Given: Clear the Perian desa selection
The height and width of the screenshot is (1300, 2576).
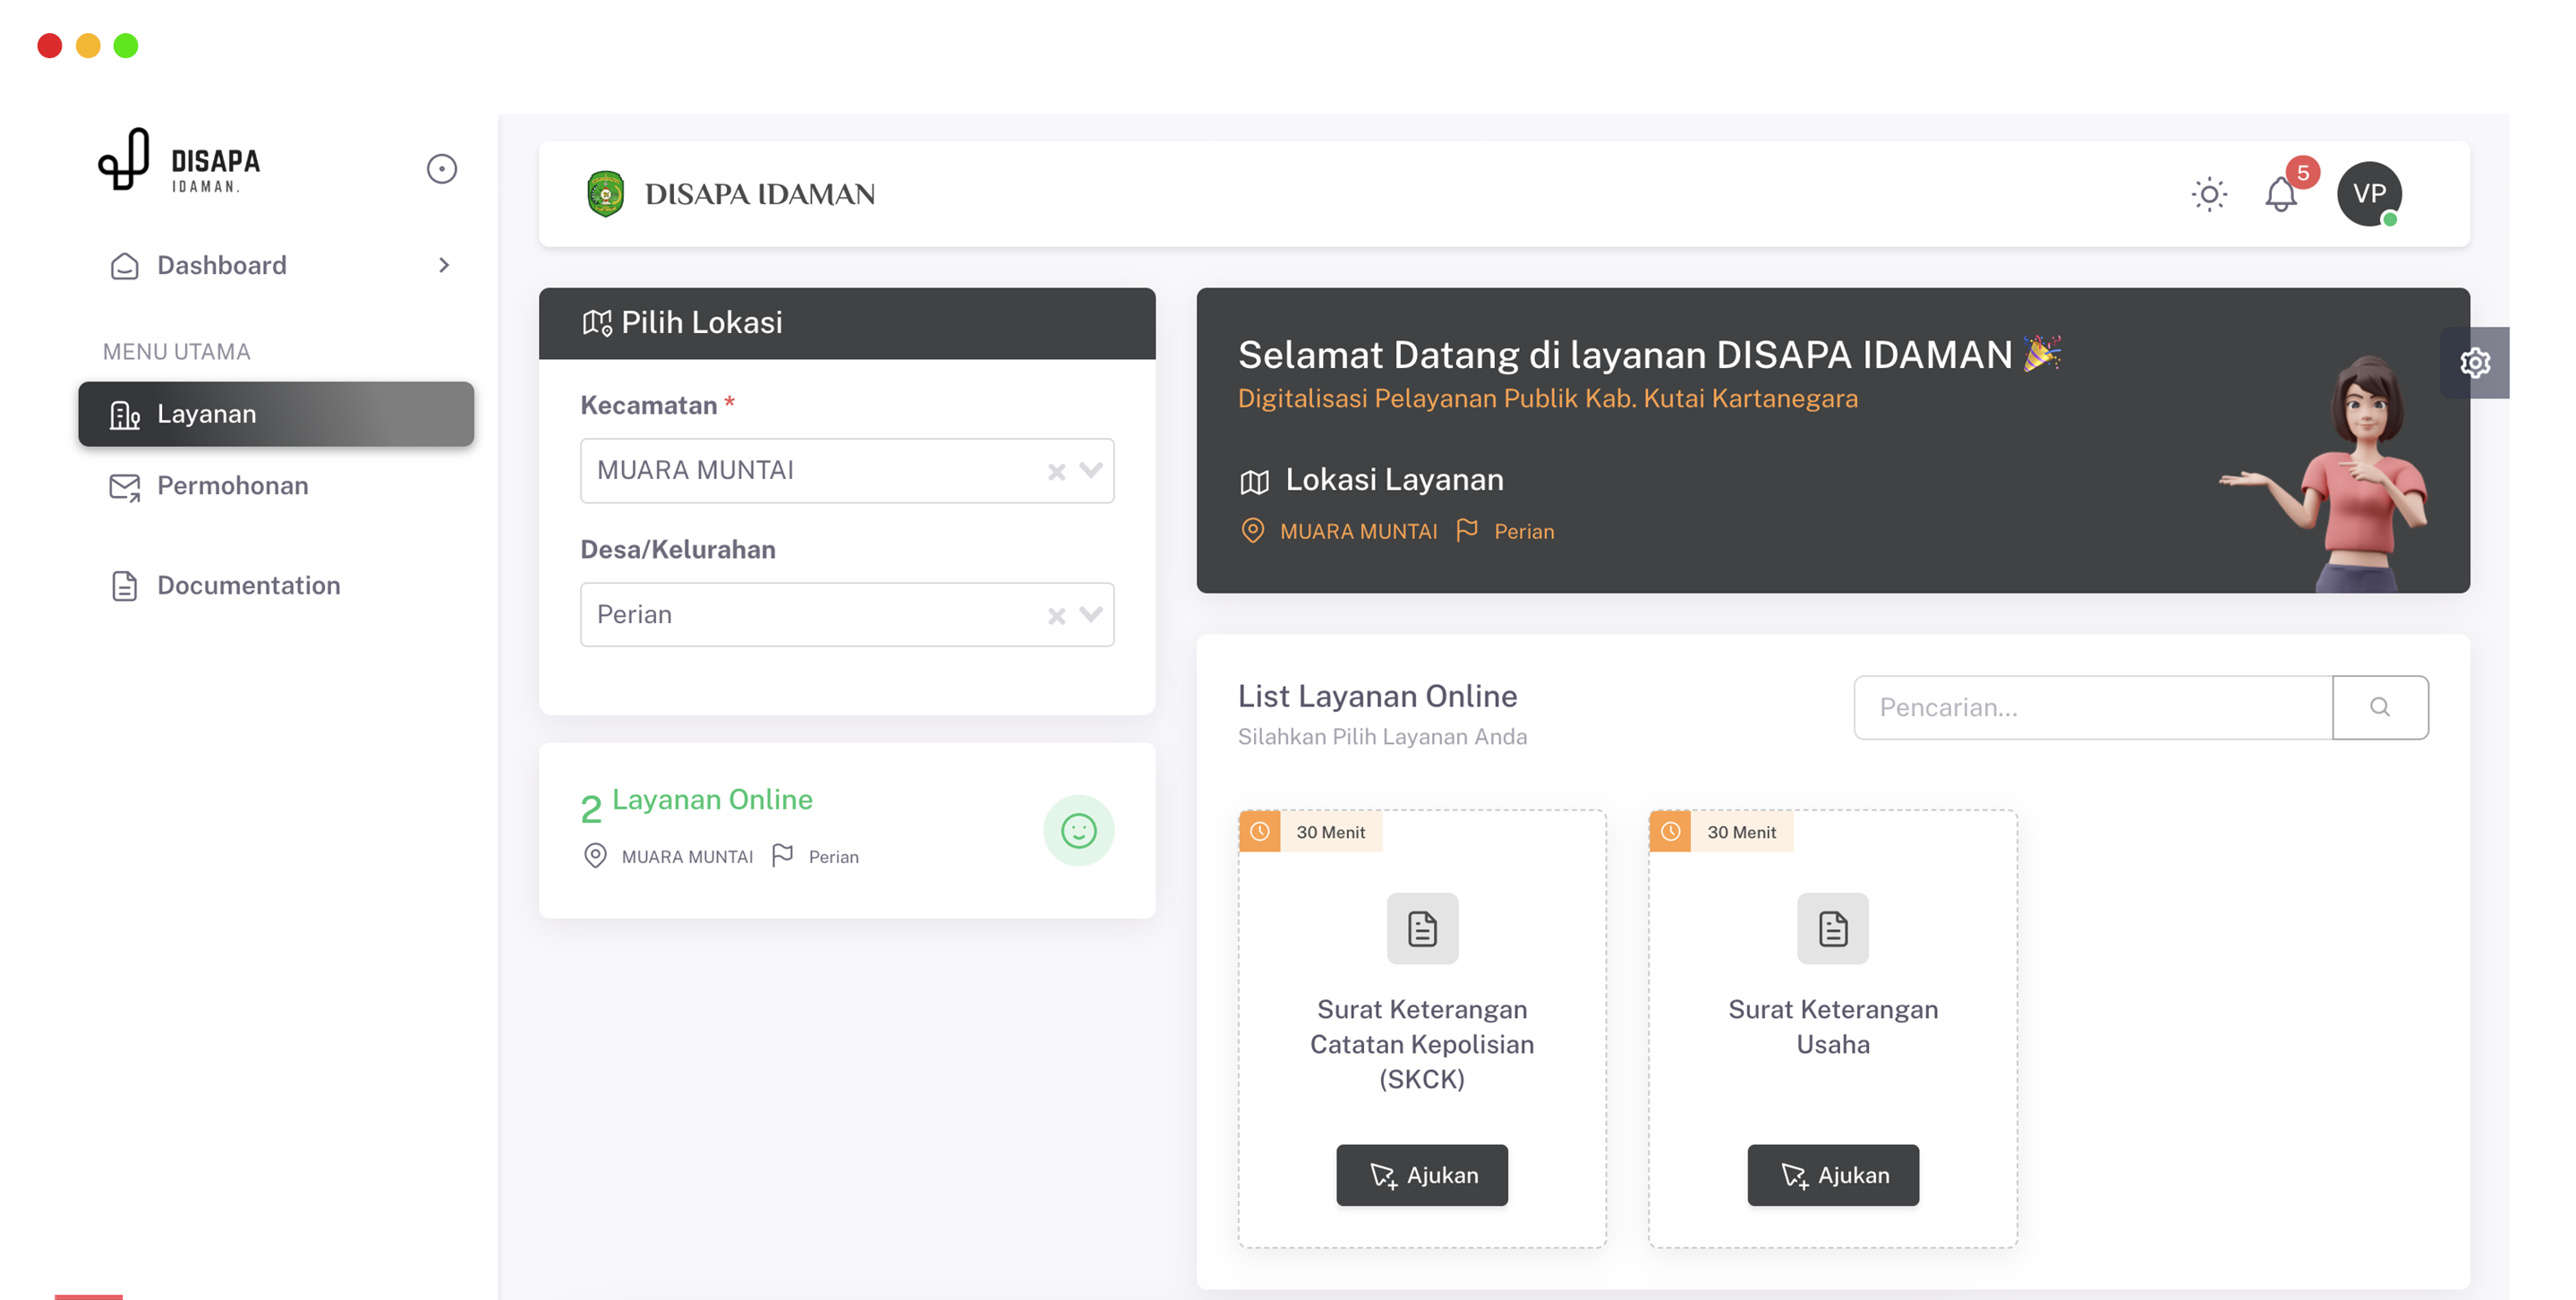Looking at the screenshot, I should (x=1056, y=616).
